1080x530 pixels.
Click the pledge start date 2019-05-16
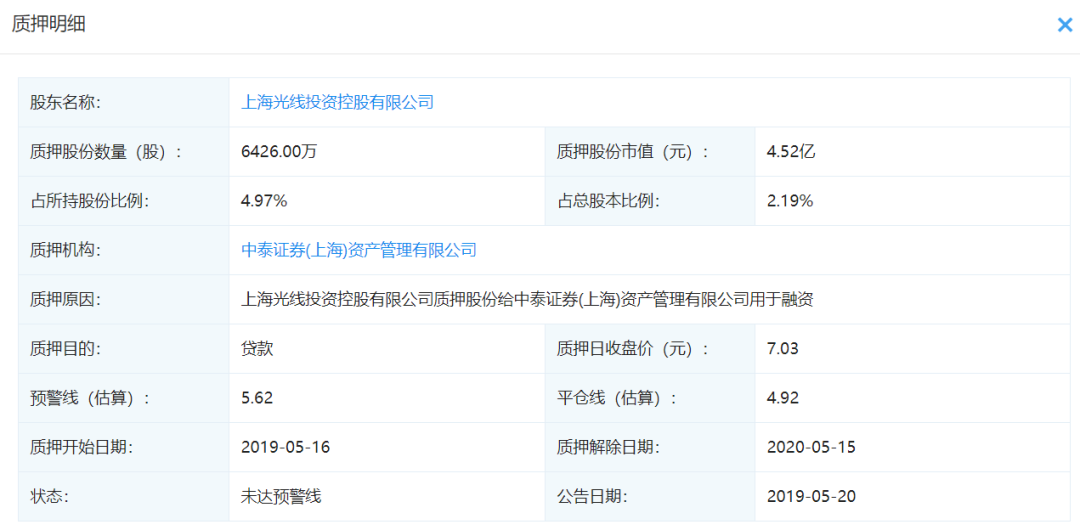pos(286,447)
